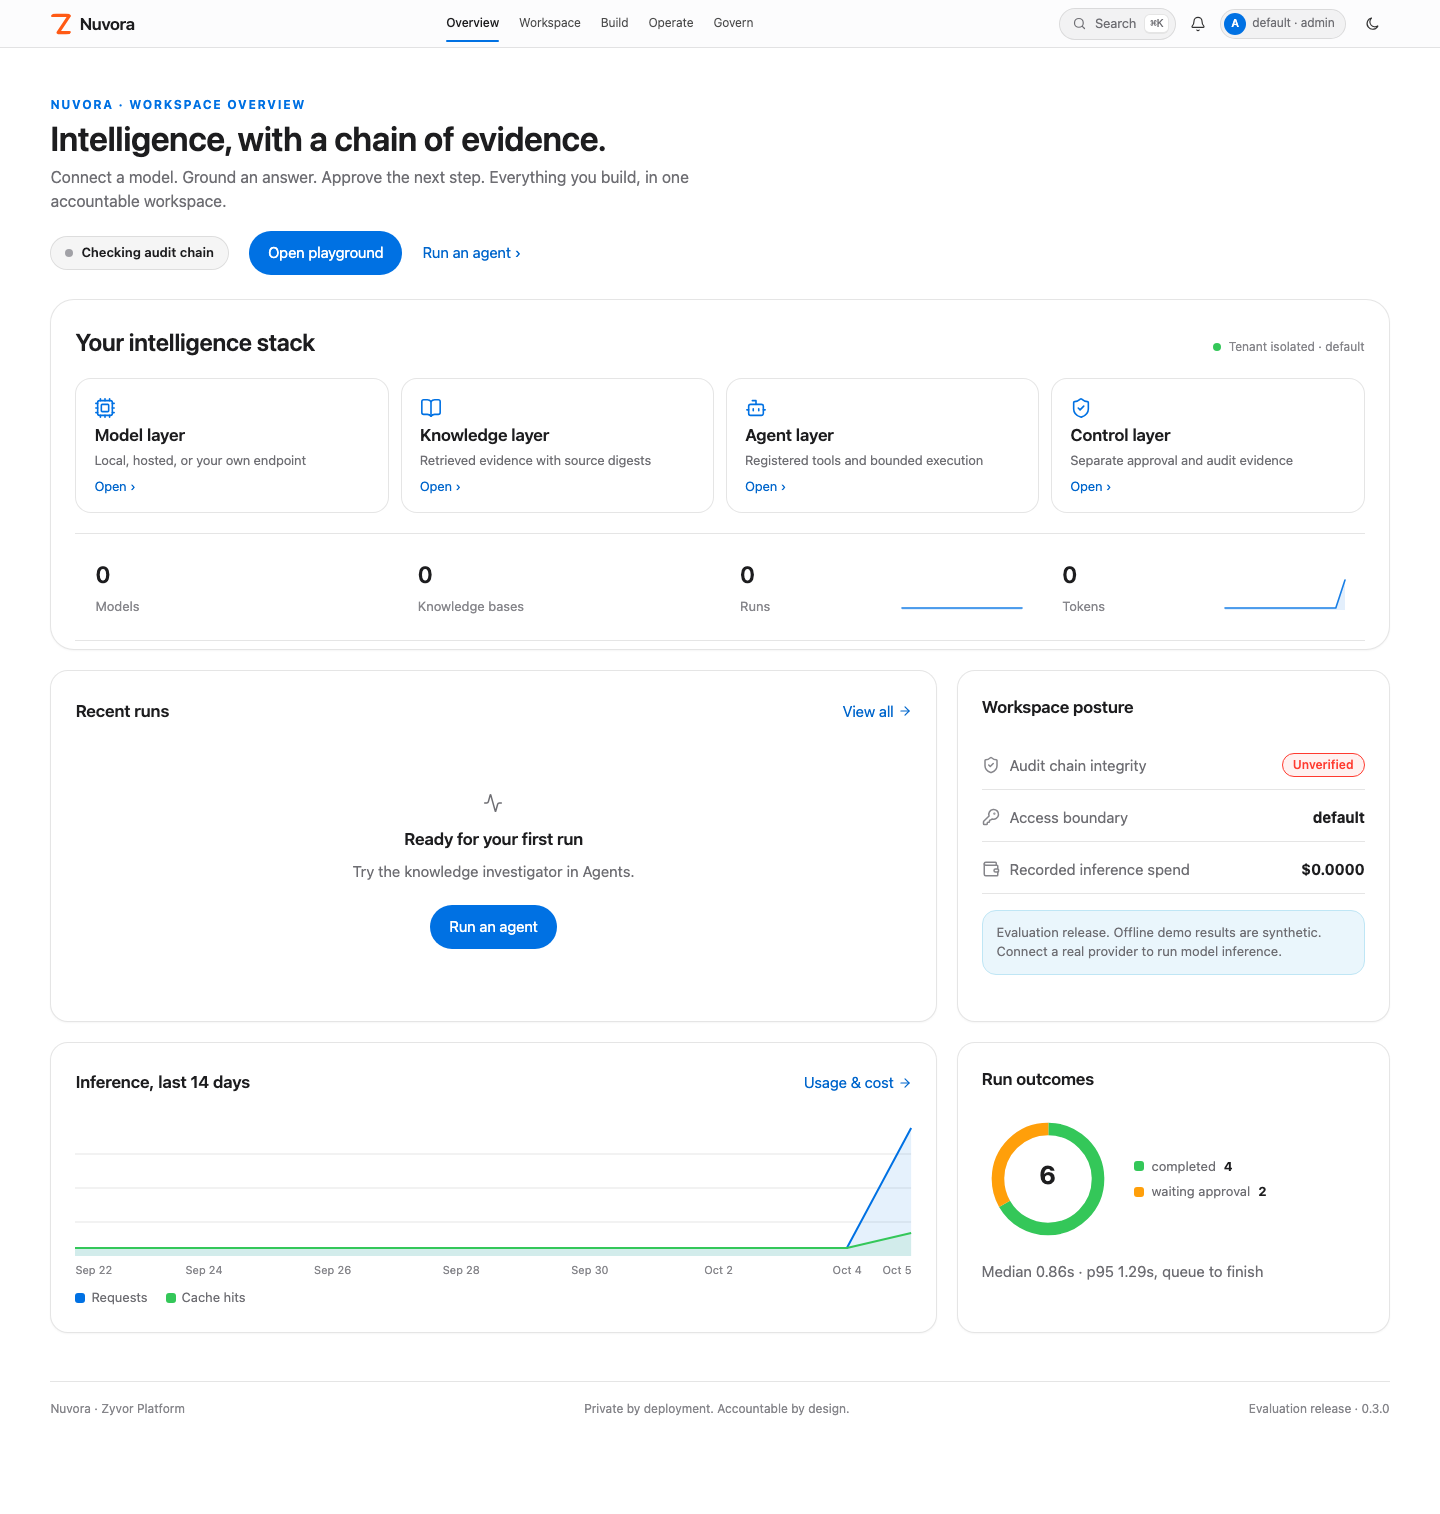Click the Access boundary key icon
Viewport: 1440px width, 1514px height.
point(991,817)
